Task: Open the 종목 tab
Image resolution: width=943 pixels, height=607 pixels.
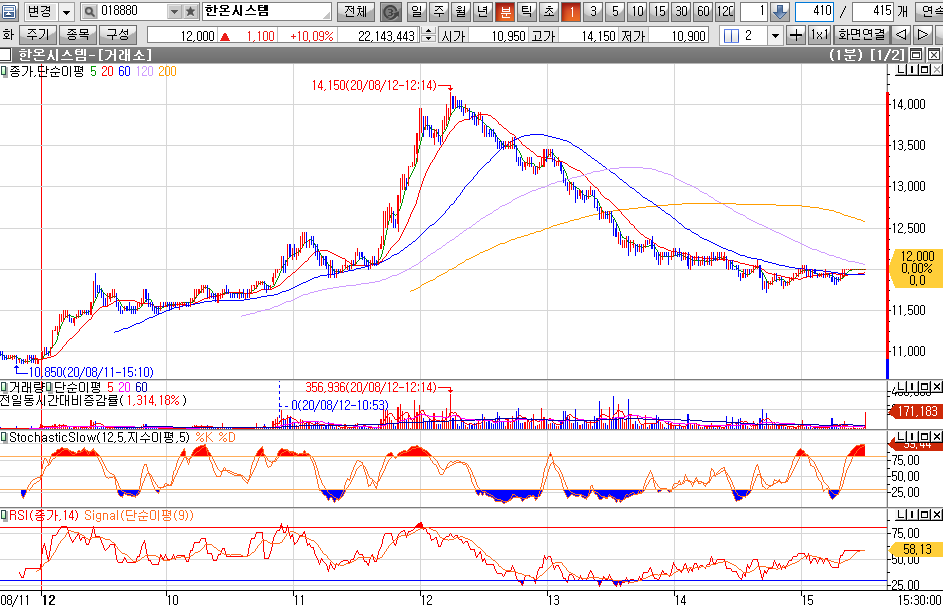Action: coord(78,35)
